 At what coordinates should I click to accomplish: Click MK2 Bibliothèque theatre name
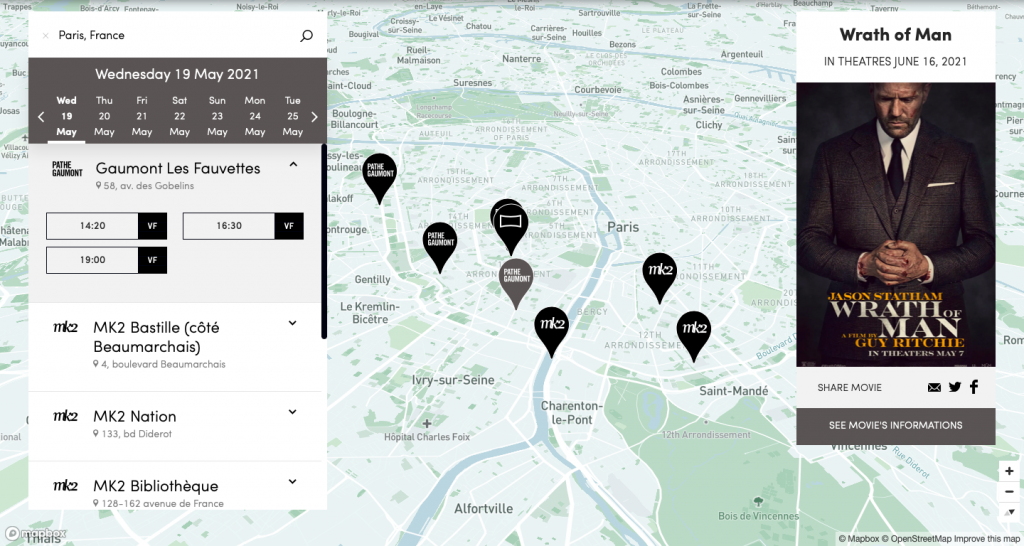tap(155, 486)
